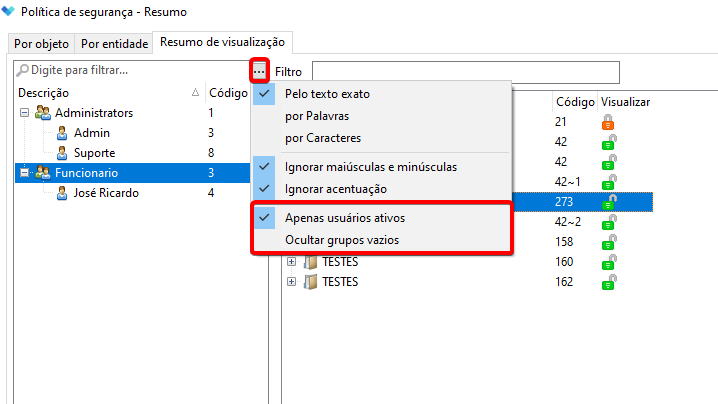Image resolution: width=718 pixels, height=404 pixels.
Task: Click the orange lock icon for code 21
Action: pyautogui.click(x=607, y=122)
